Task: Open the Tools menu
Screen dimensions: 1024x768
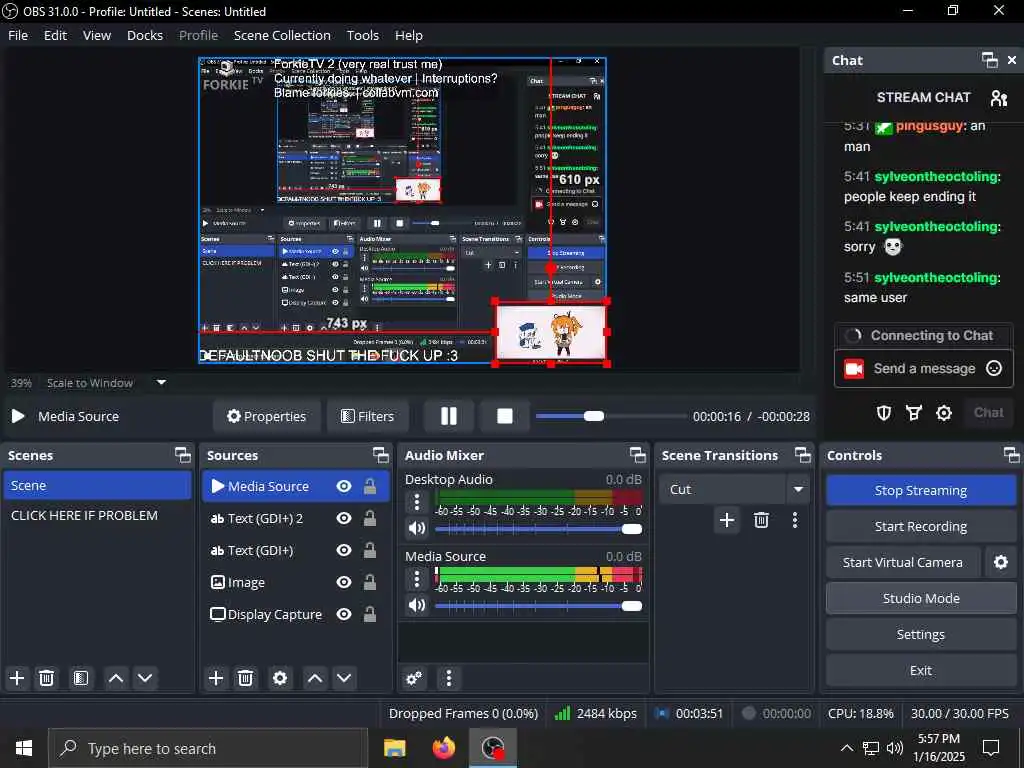Action: (x=362, y=35)
